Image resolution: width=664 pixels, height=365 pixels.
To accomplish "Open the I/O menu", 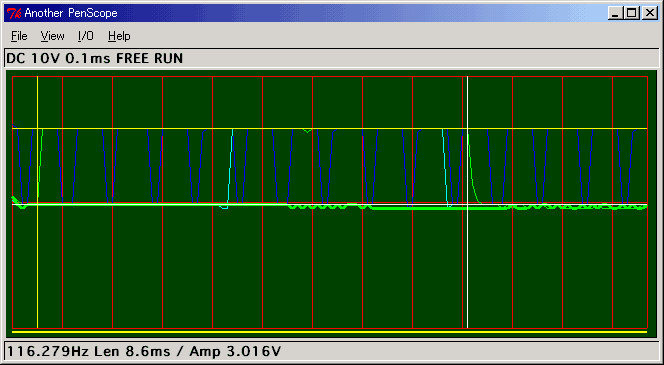I will [86, 36].
